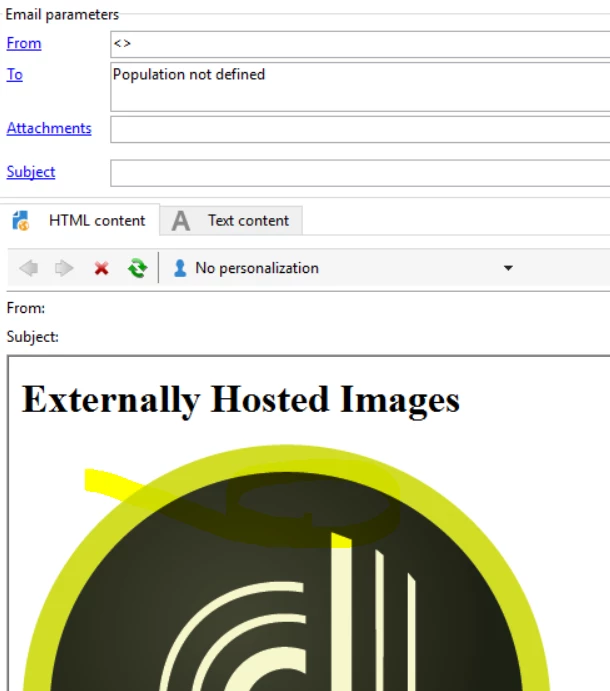Open the Subject link

(x=31, y=172)
